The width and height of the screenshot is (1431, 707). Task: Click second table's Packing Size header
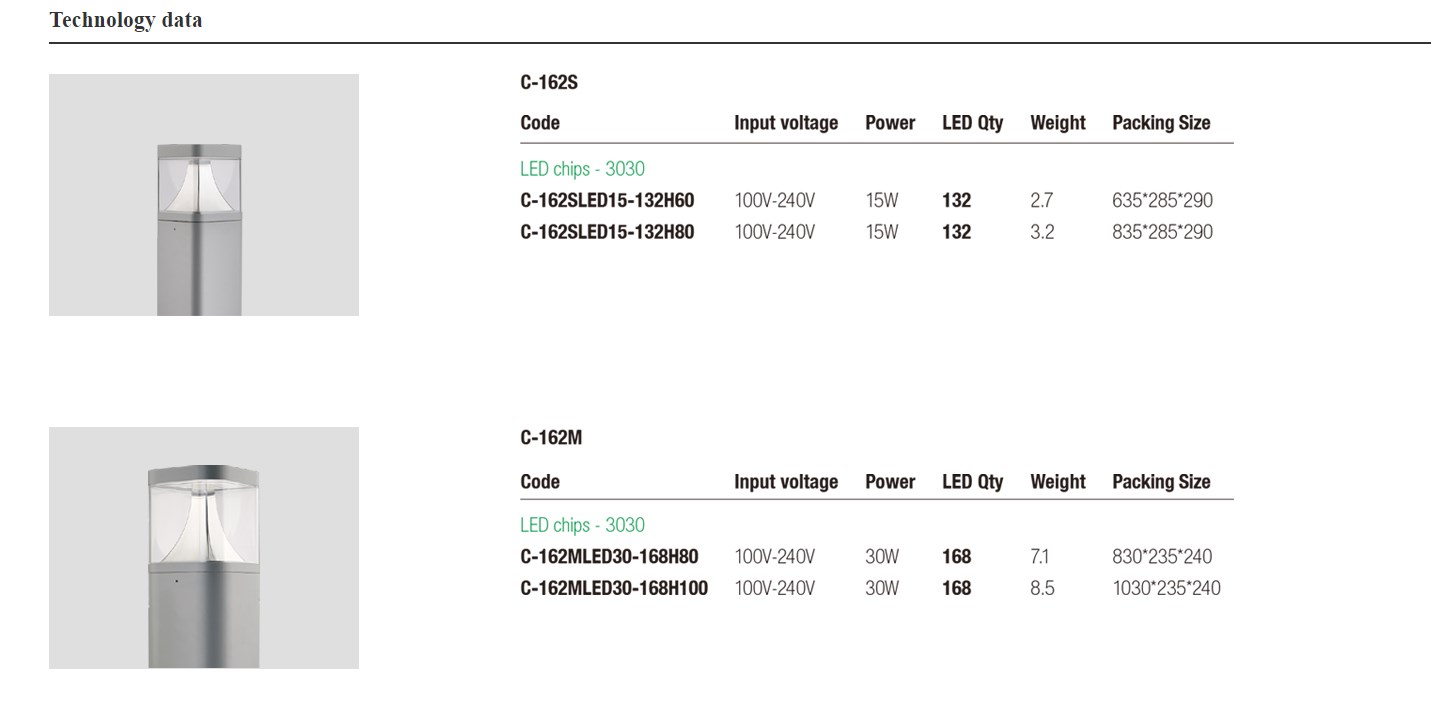pos(1161,482)
